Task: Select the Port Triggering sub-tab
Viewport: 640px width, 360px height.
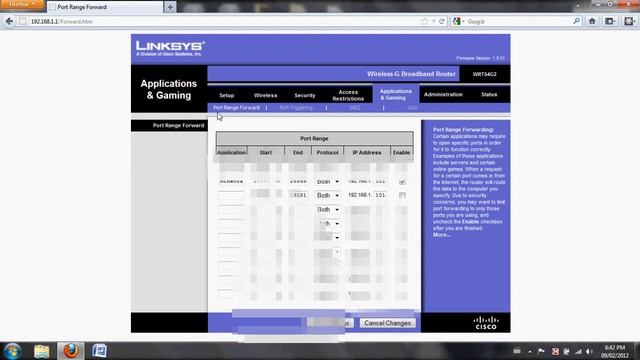Action: click(x=296, y=108)
